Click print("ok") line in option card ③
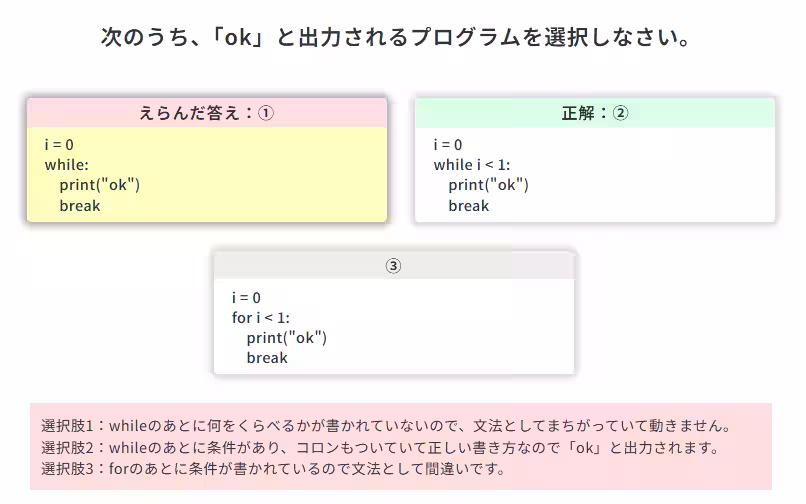The image size is (806, 504). pyautogui.click(x=287, y=337)
